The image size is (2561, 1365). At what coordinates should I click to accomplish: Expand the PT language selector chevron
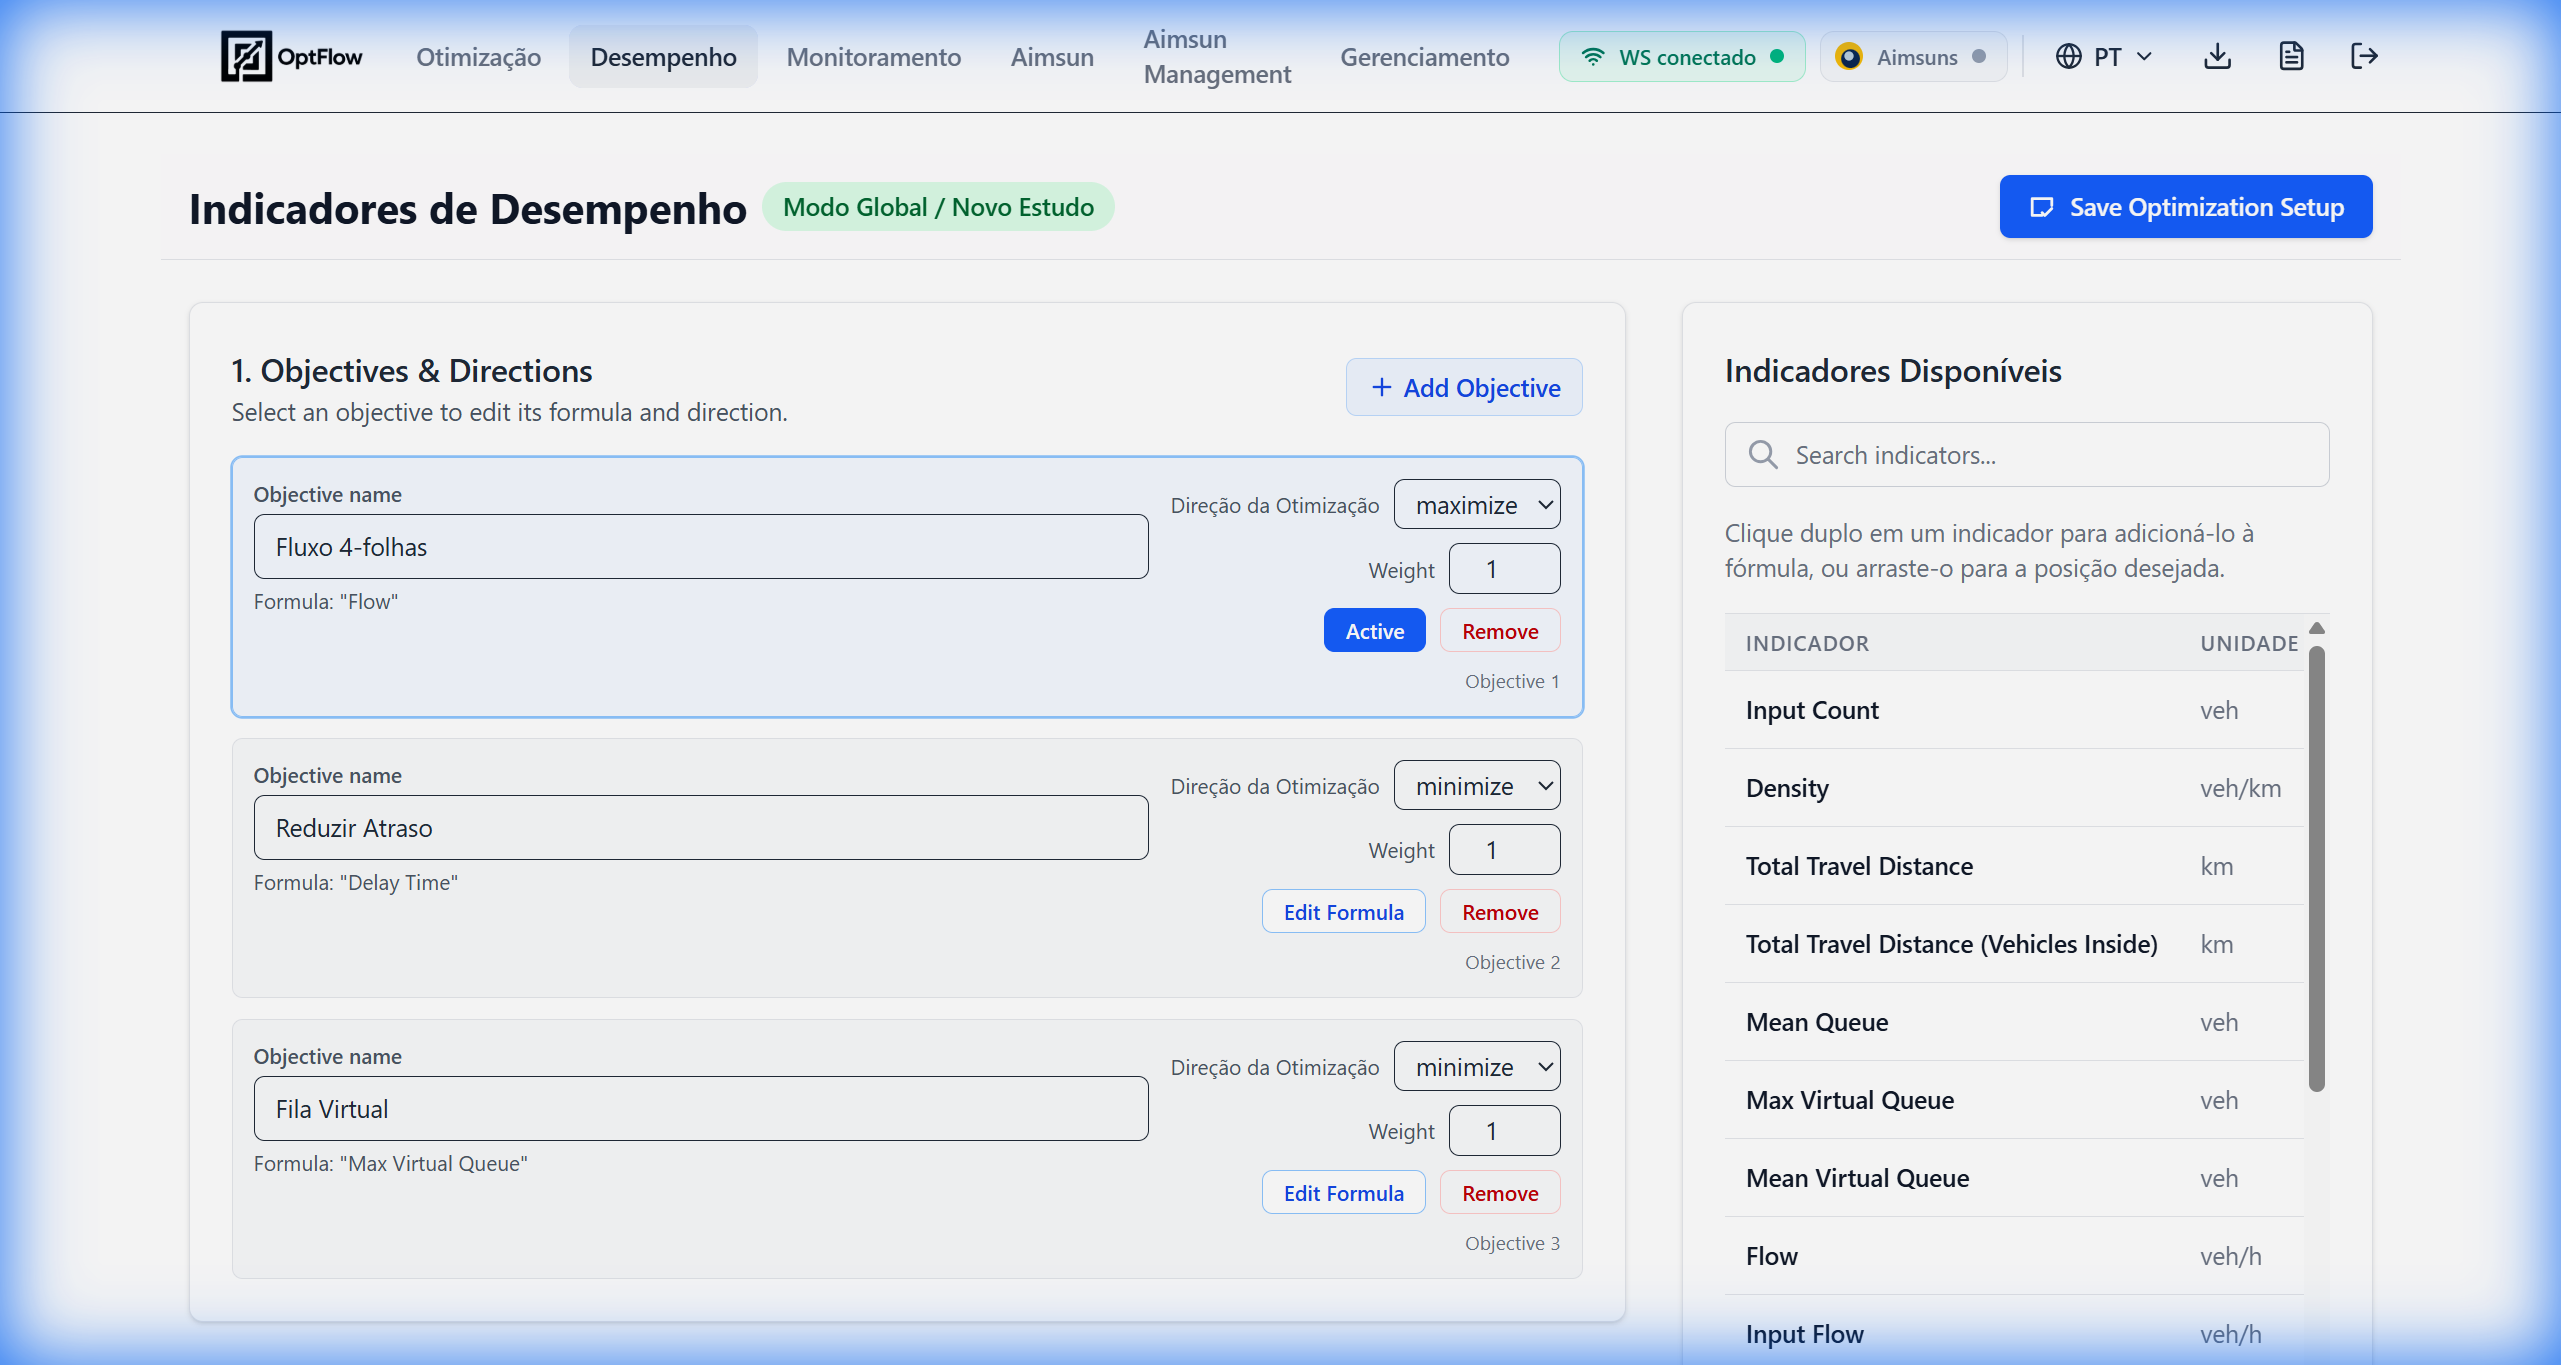coord(2144,56)
